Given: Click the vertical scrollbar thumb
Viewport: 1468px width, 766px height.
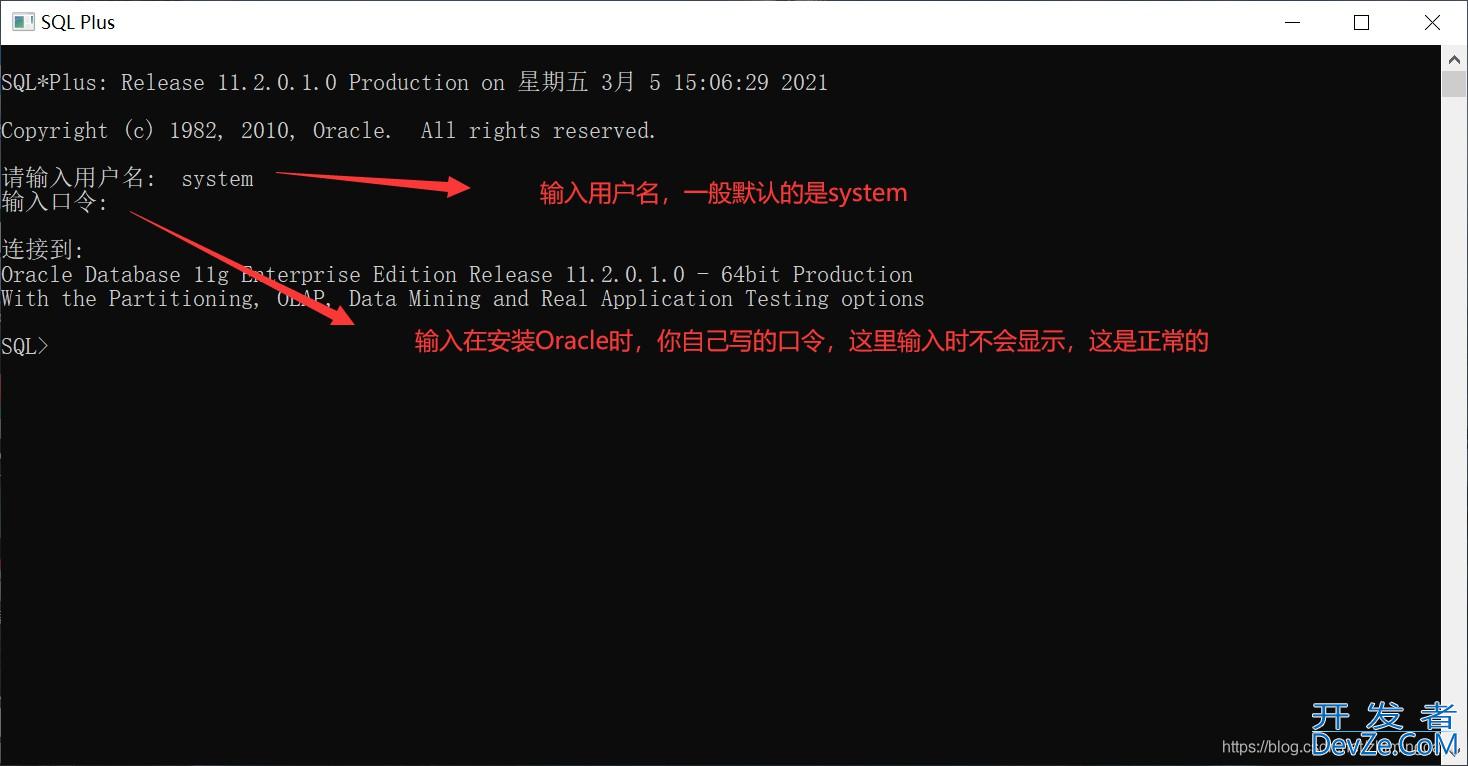Looking at the screenshot, I should (1454, 84).
